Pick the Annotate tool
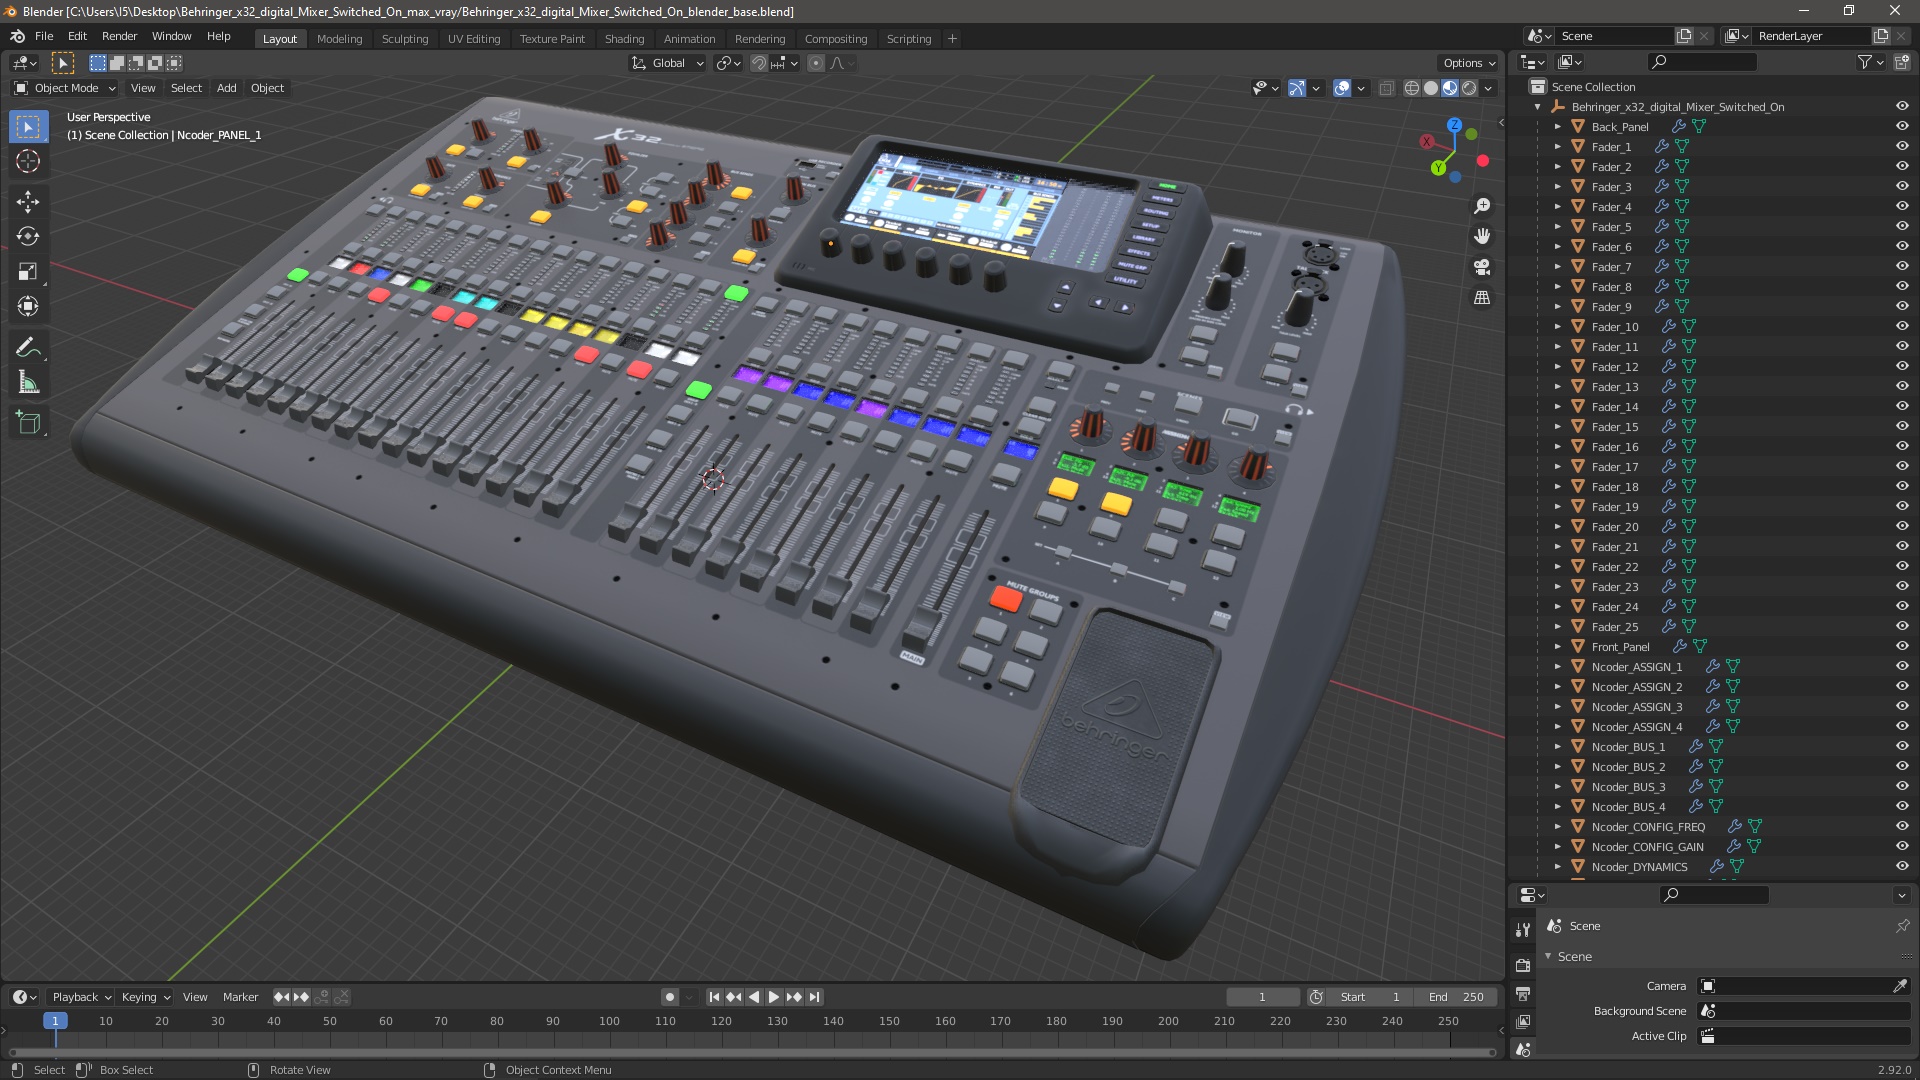This screenshot has width=1920, height=1080. tap(28, 348)
